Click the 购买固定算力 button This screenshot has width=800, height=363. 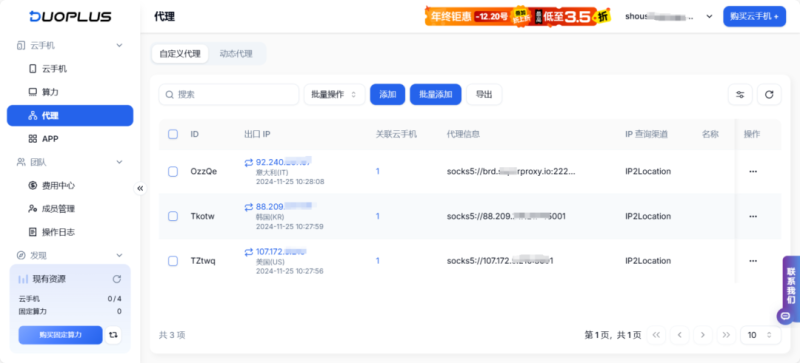(x=61, y=335)
